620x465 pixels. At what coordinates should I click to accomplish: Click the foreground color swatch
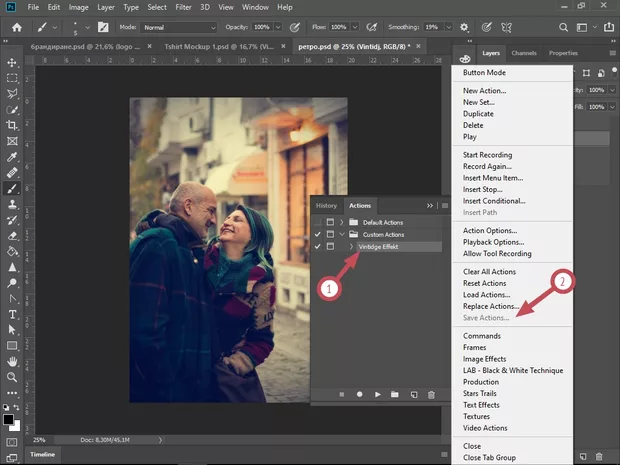click(x=9, y=417)
